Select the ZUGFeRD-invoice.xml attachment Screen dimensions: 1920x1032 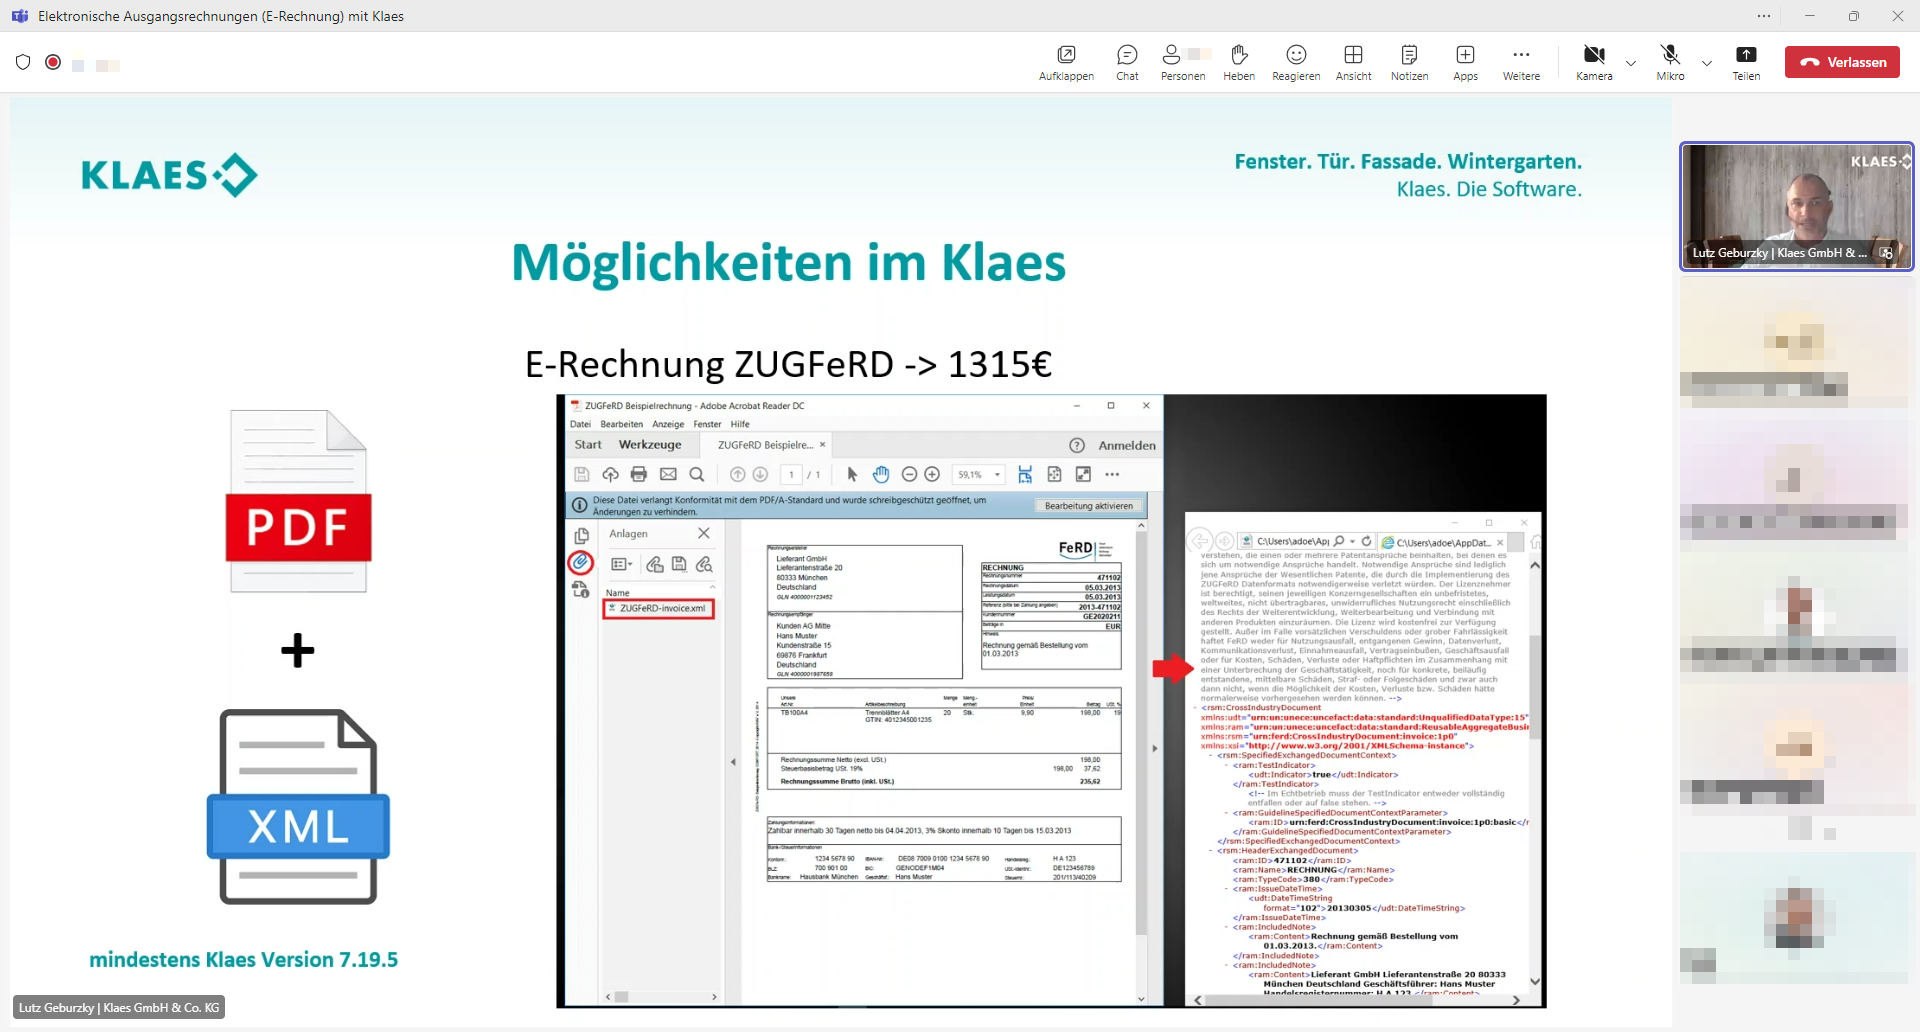[658, 608]
